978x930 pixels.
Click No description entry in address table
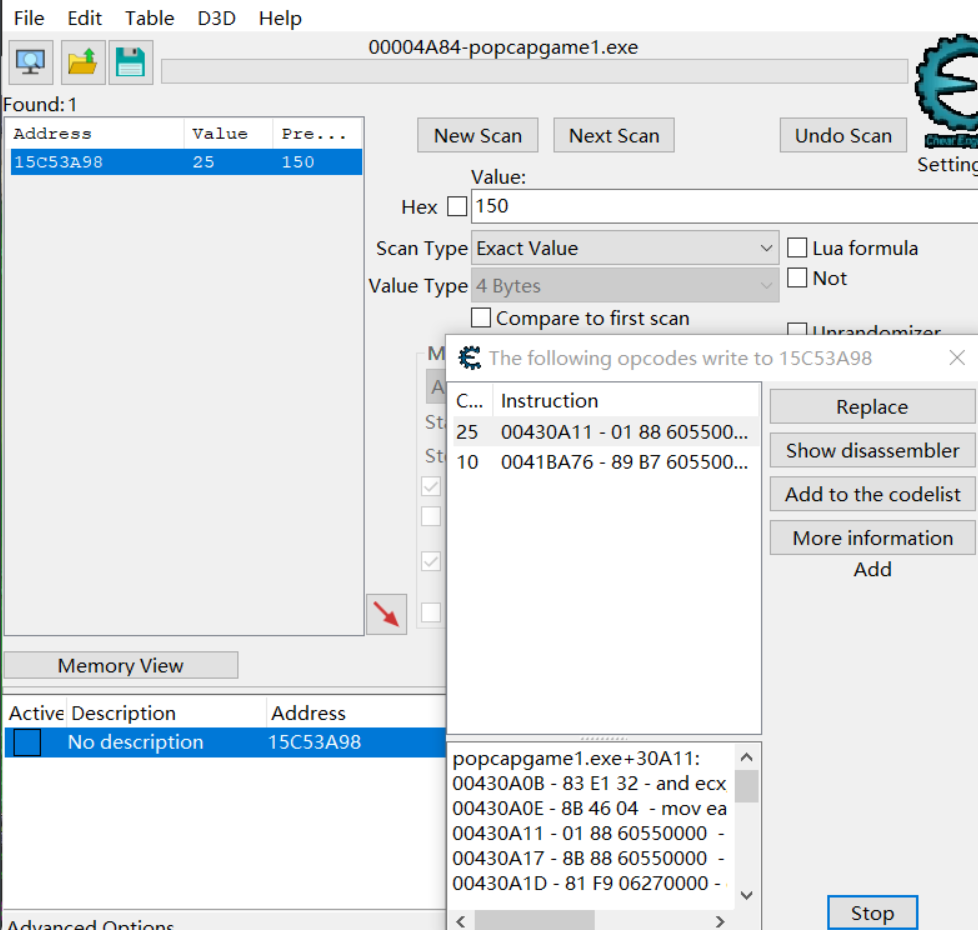[135, 742]
